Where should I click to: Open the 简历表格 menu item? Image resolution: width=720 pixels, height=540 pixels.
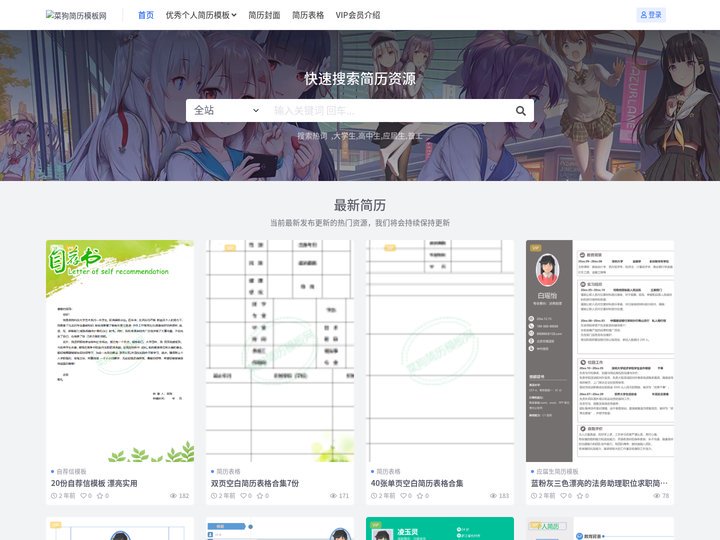308,15
